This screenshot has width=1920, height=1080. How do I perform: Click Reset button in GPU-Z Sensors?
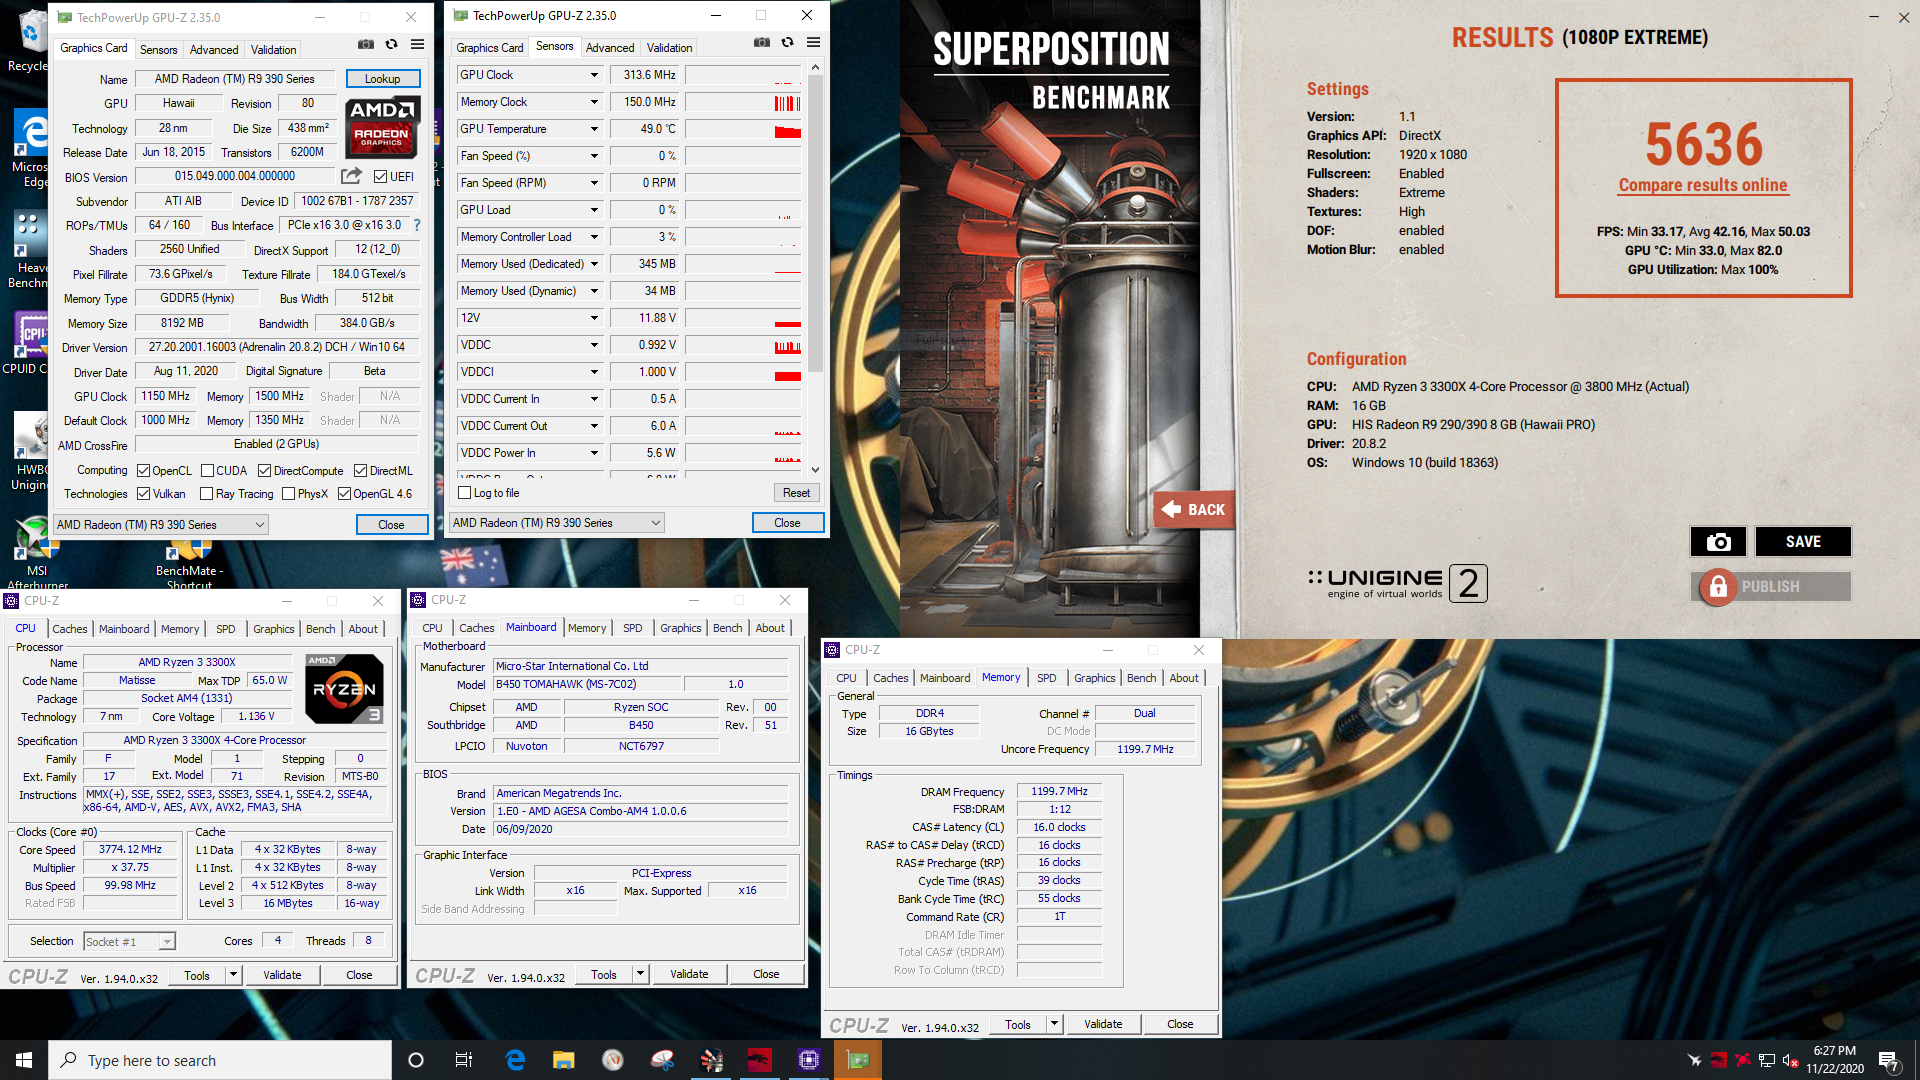coord(797,493)
